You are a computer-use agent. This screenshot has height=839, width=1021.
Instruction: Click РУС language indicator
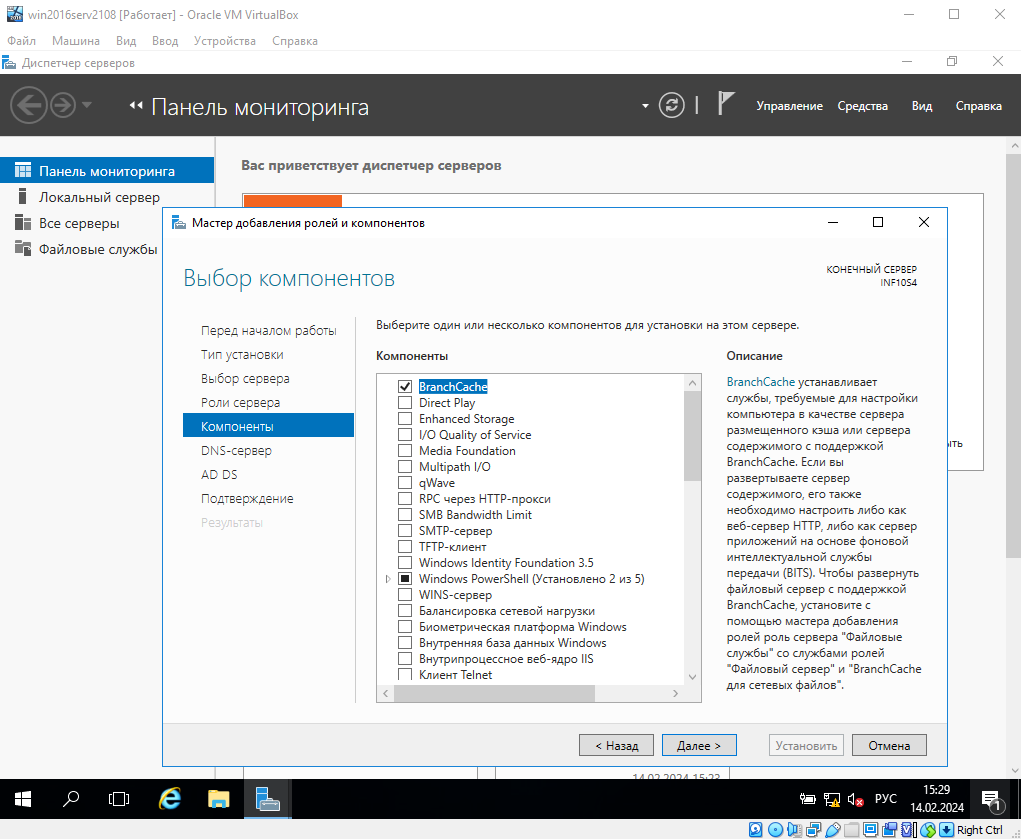886,799
